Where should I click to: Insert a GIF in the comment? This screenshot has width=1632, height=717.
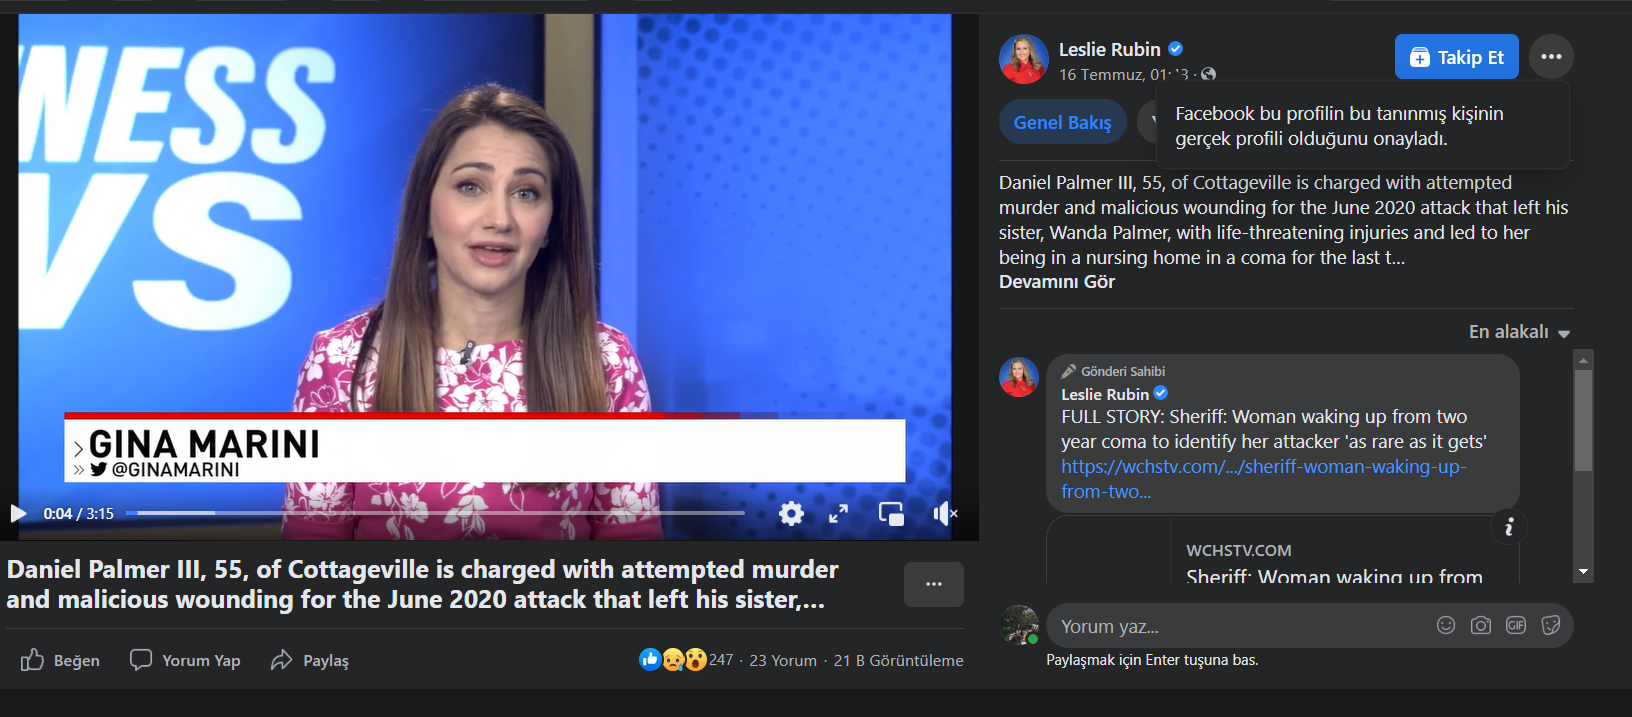pos(1515,625)
